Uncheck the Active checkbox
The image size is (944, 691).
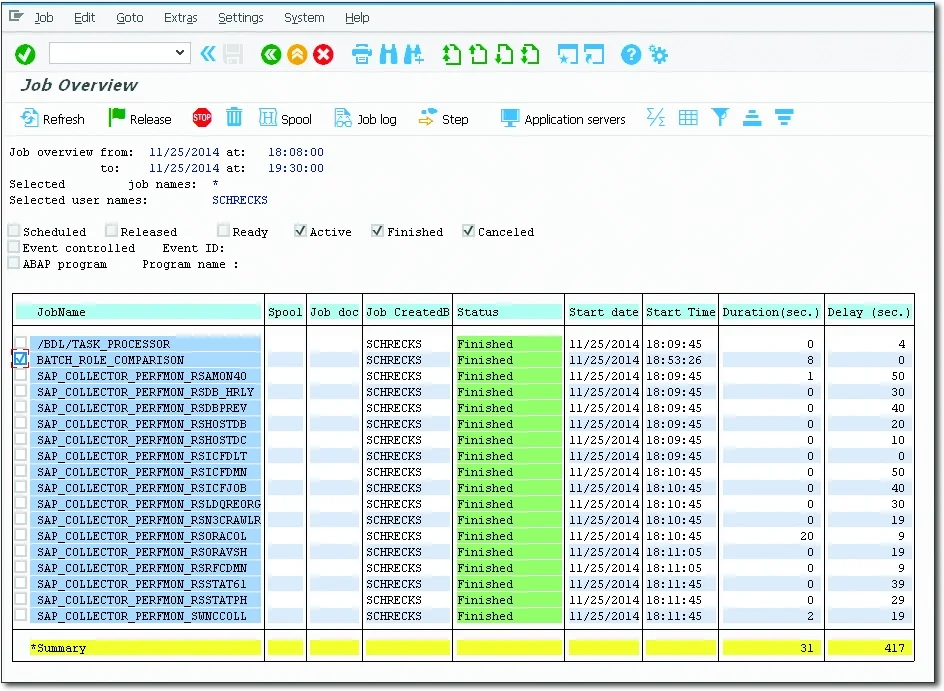[300, 231]
